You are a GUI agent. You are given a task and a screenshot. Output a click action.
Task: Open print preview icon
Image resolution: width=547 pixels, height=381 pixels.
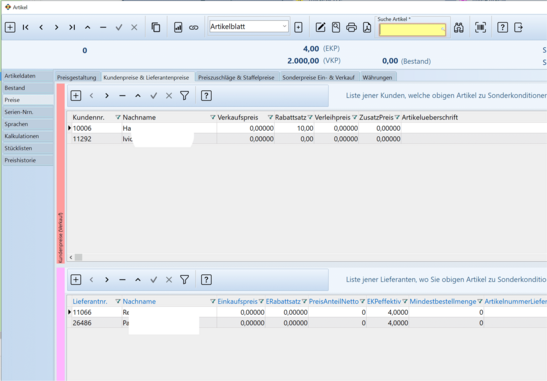[336, 27]
